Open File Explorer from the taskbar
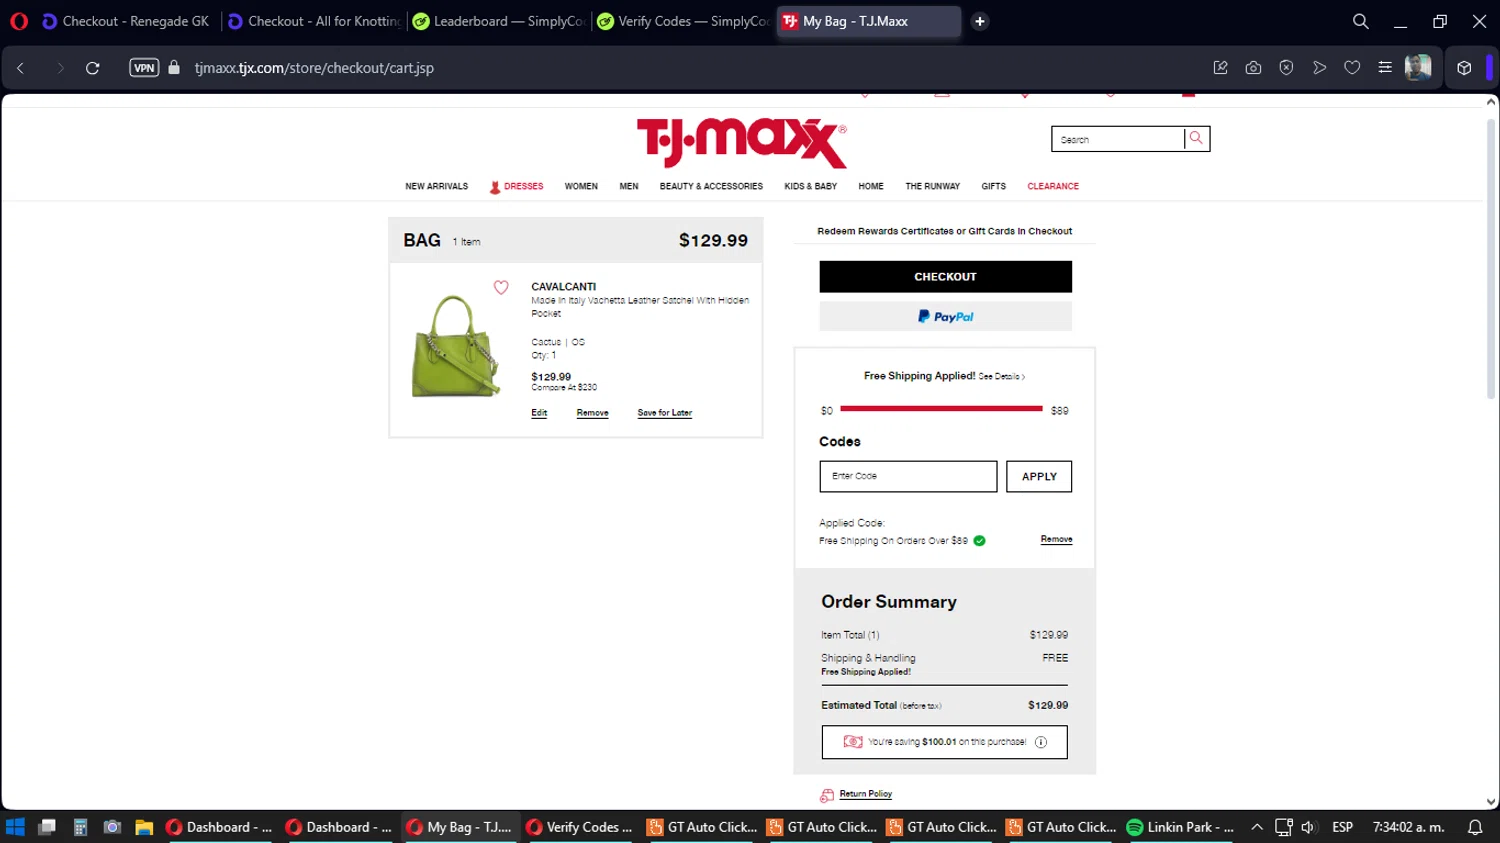The height and width of the screenshot is (843, 1500). click(144, 827)
